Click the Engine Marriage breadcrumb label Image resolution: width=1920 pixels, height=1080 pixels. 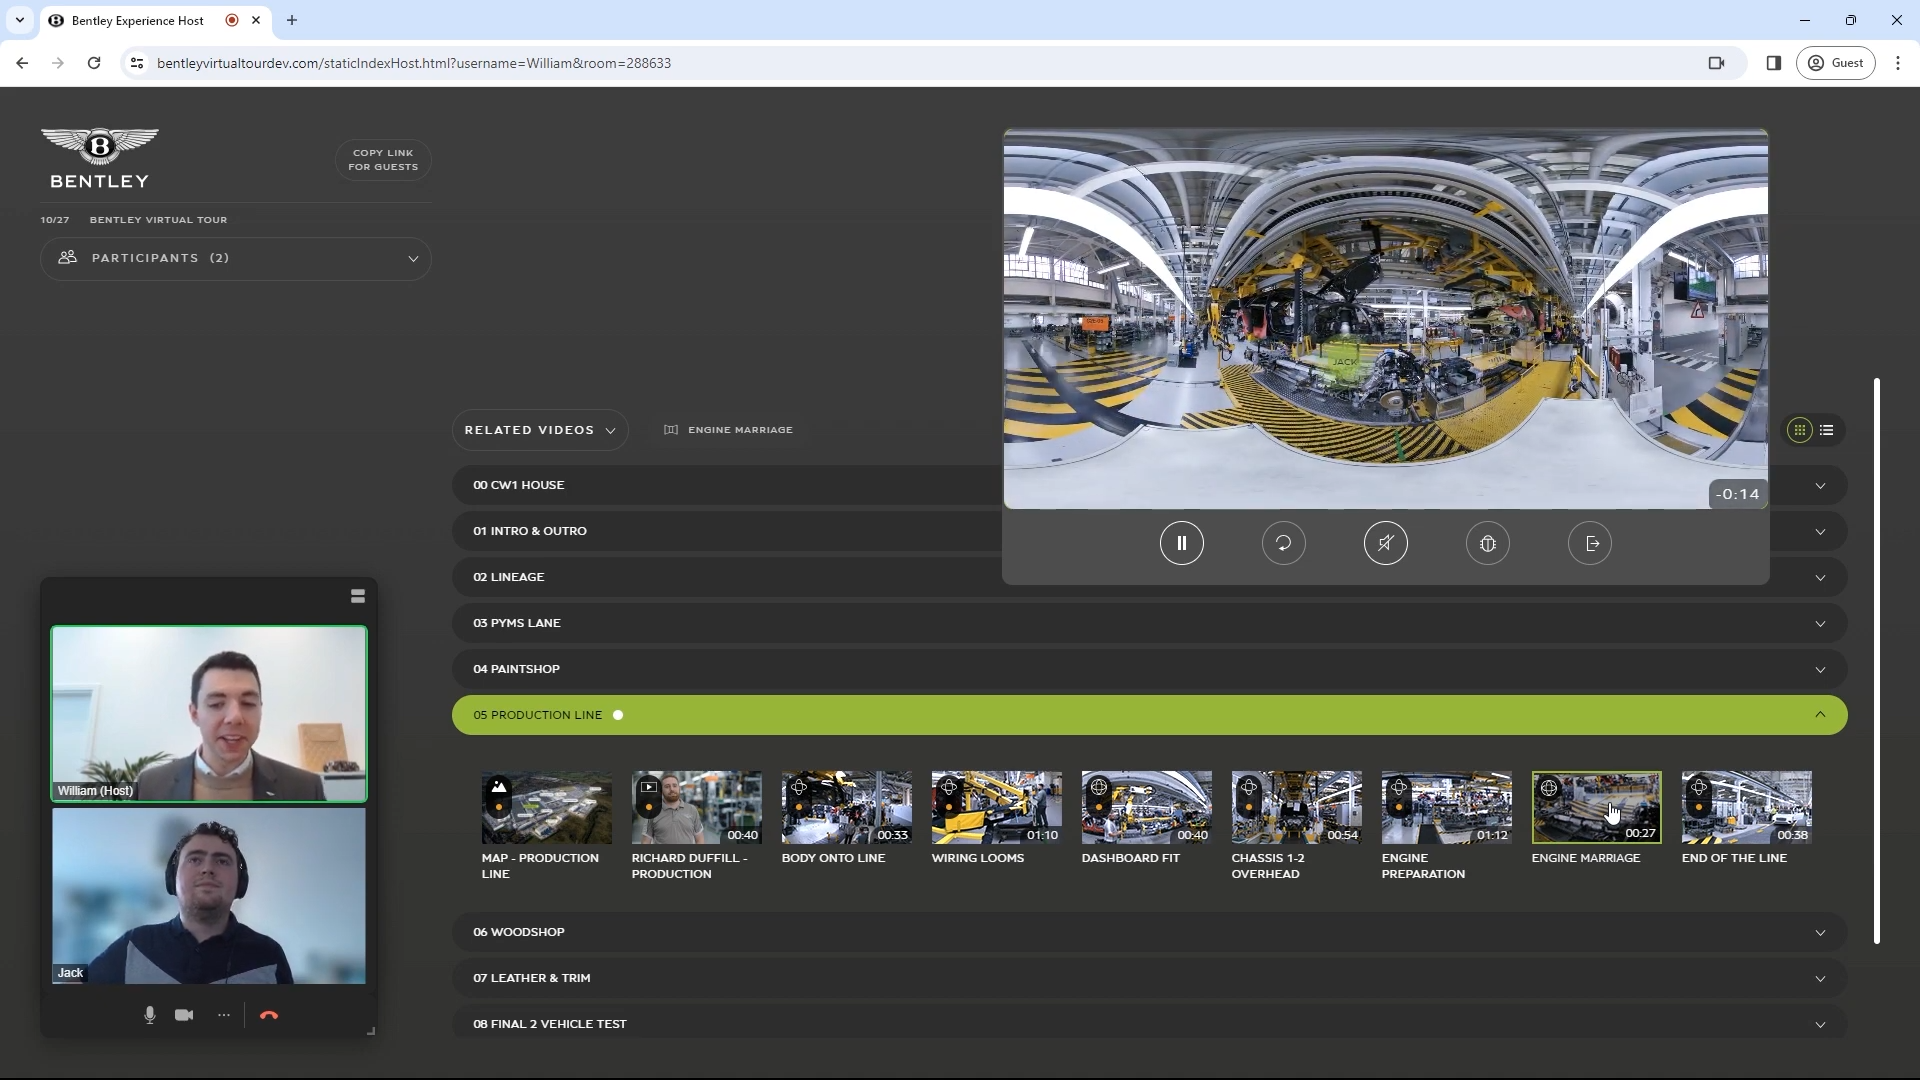[x=740, y=430]
